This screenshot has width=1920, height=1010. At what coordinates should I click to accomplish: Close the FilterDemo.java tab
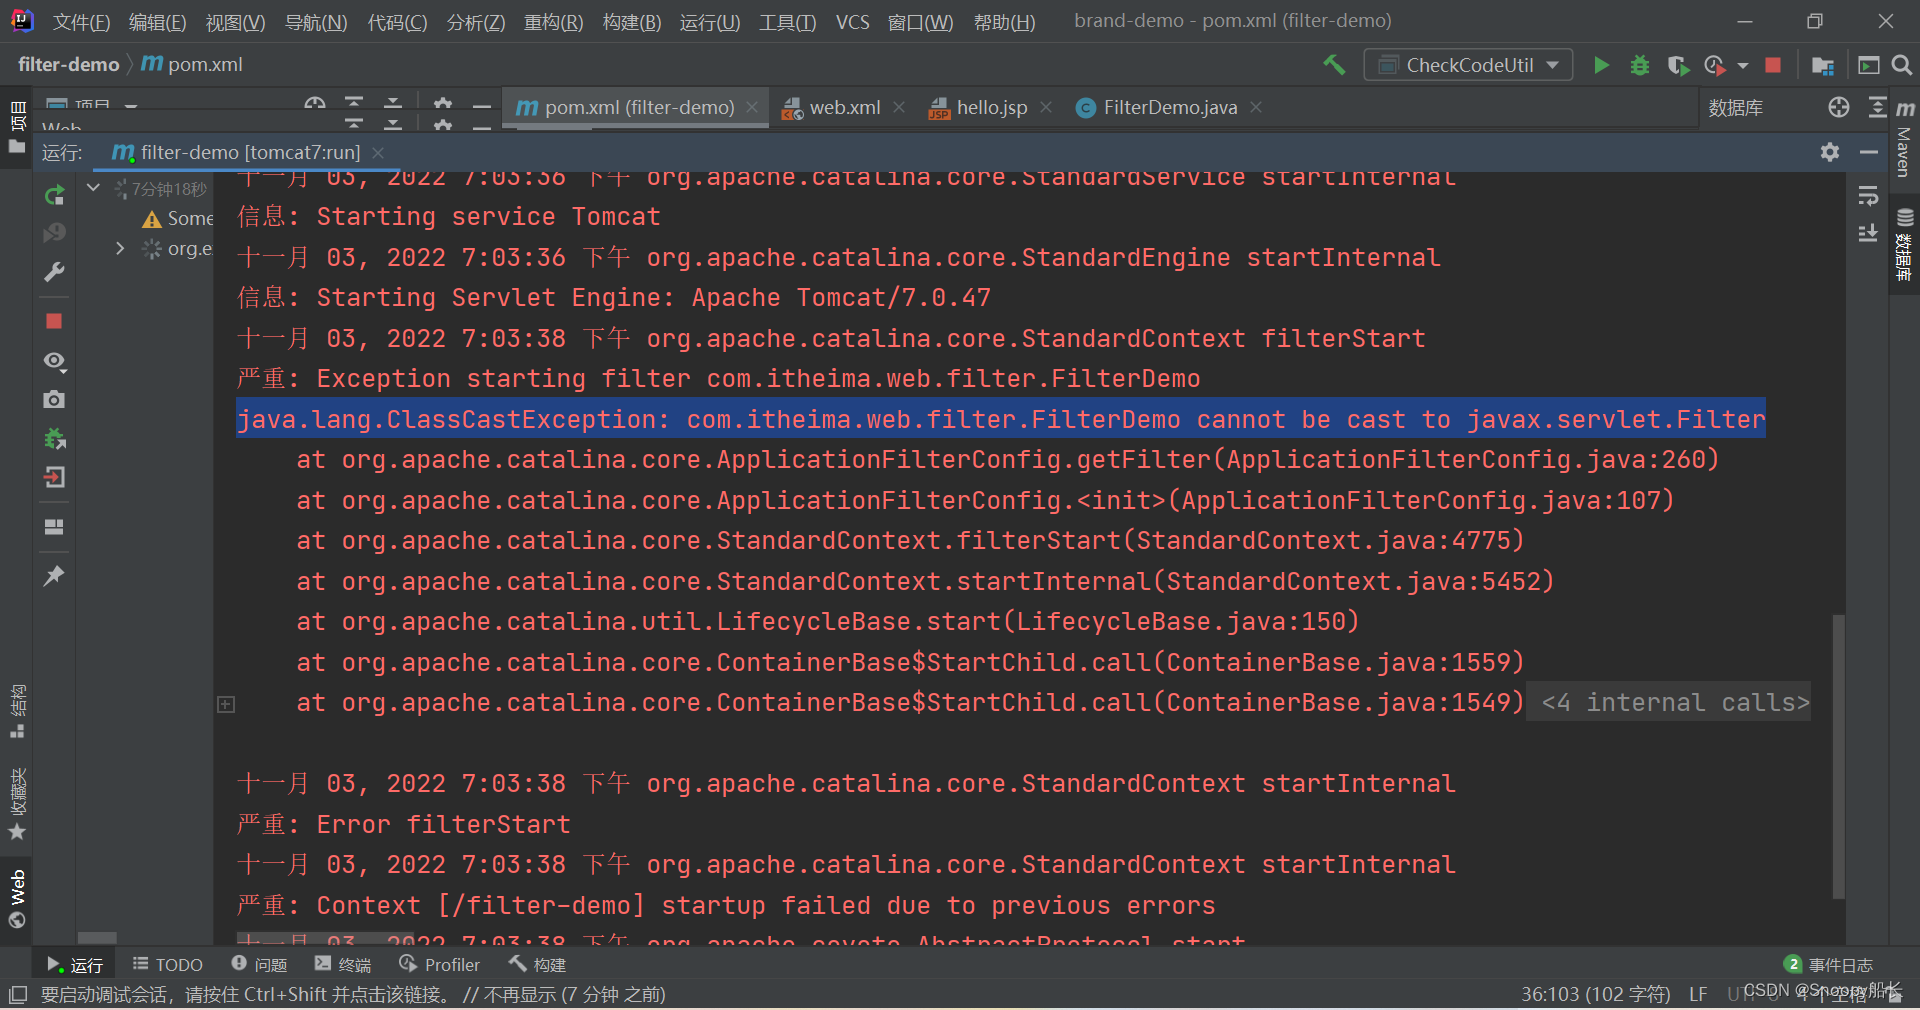(1256, 107)
